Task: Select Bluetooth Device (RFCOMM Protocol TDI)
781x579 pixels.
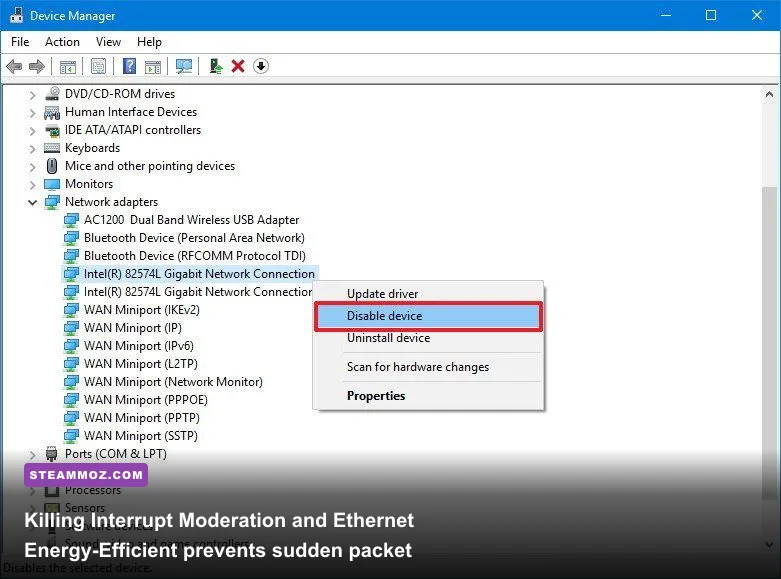Action: [x=195, y=256]
